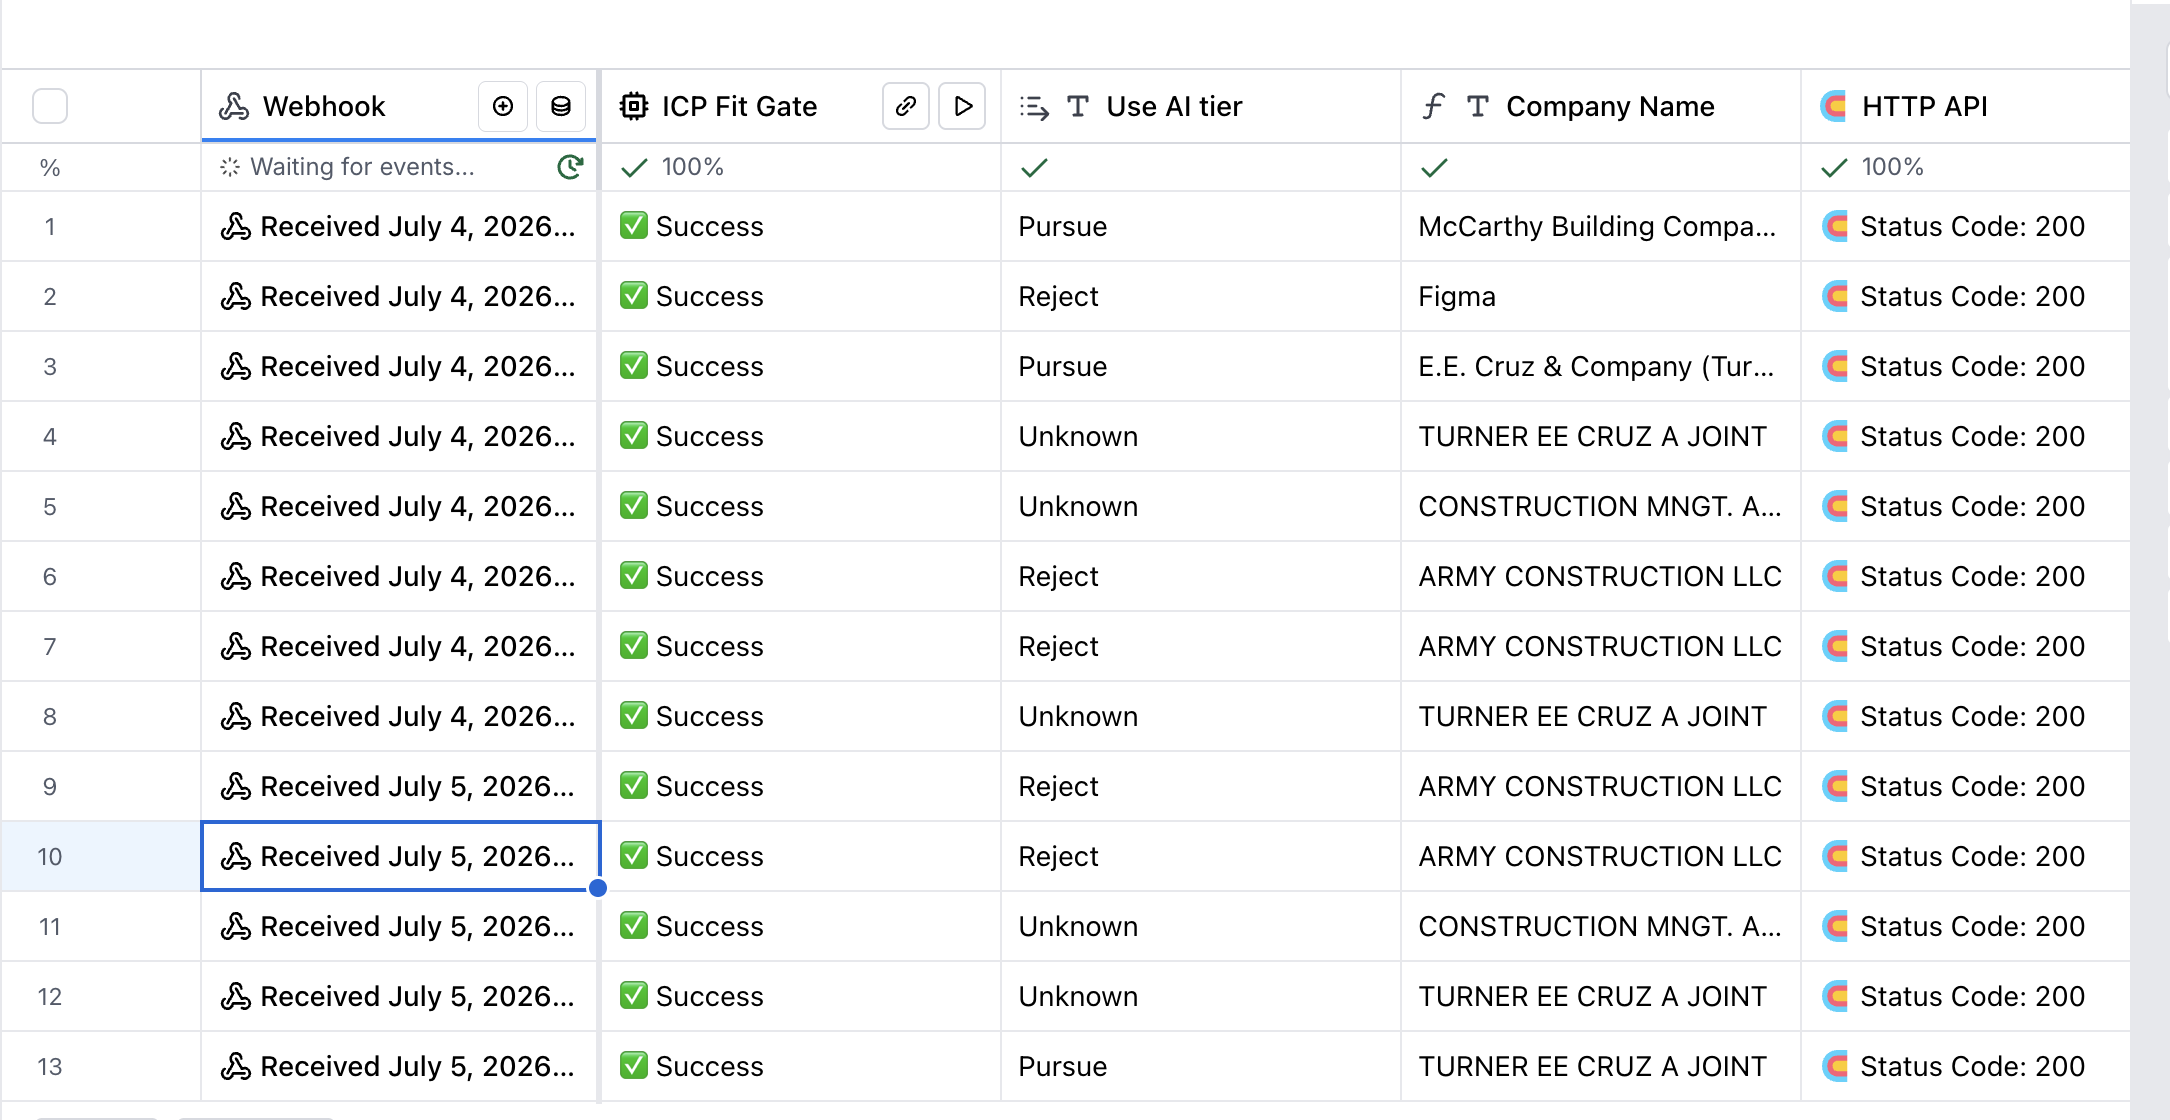Click the formula icon in Company Name header
Screen dimensions: 2170x1120
click(x=1433, y=106)
